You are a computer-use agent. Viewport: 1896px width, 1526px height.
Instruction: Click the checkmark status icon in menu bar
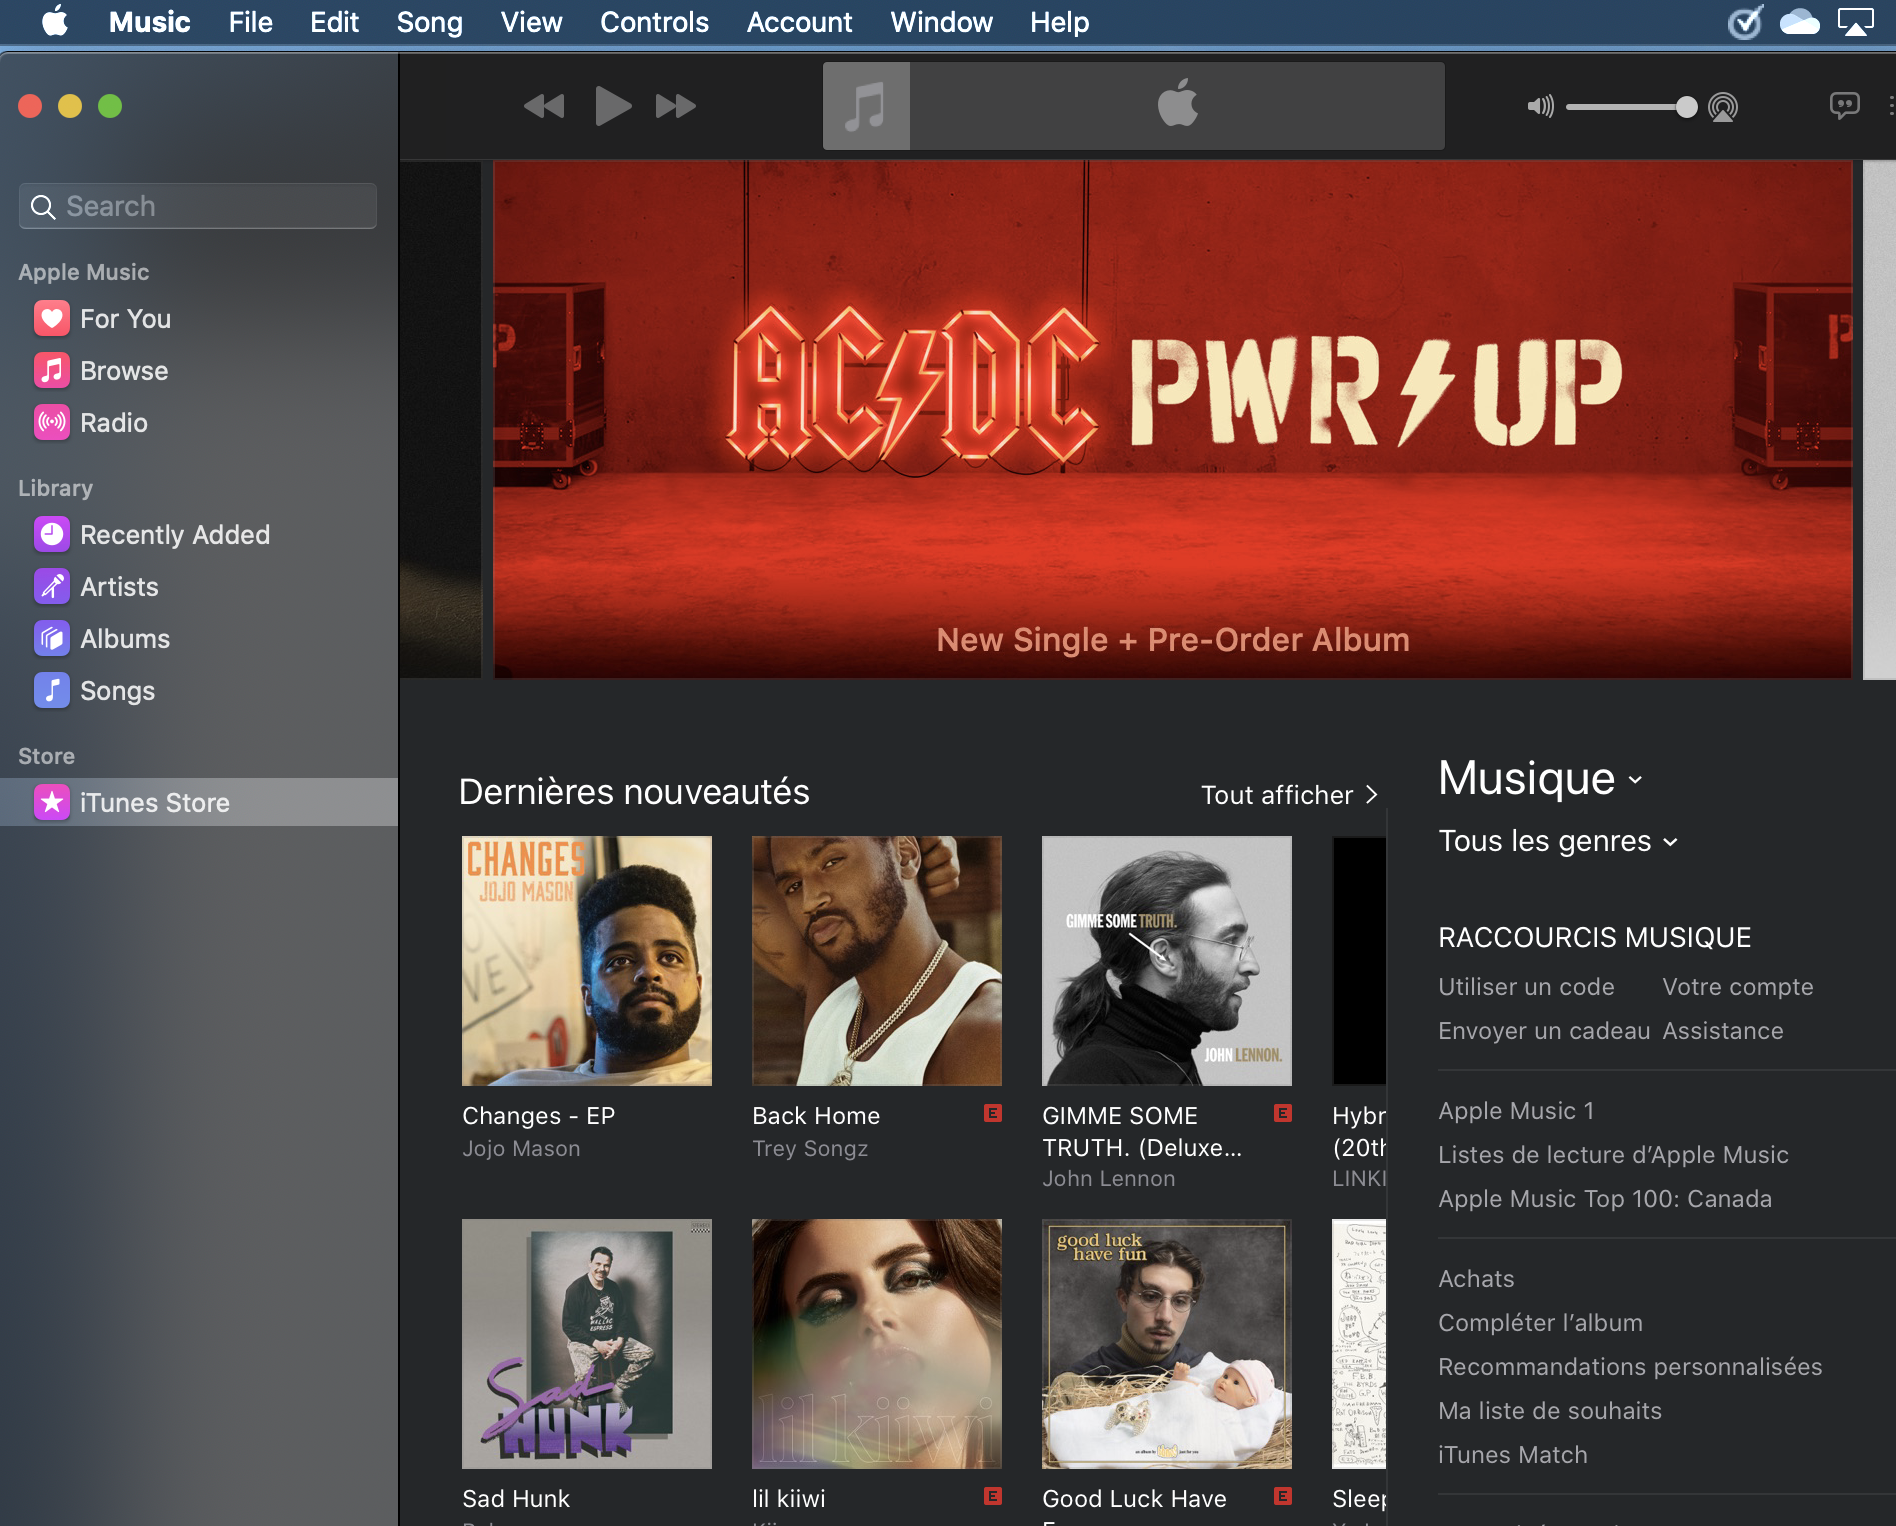coord(1745,22)
